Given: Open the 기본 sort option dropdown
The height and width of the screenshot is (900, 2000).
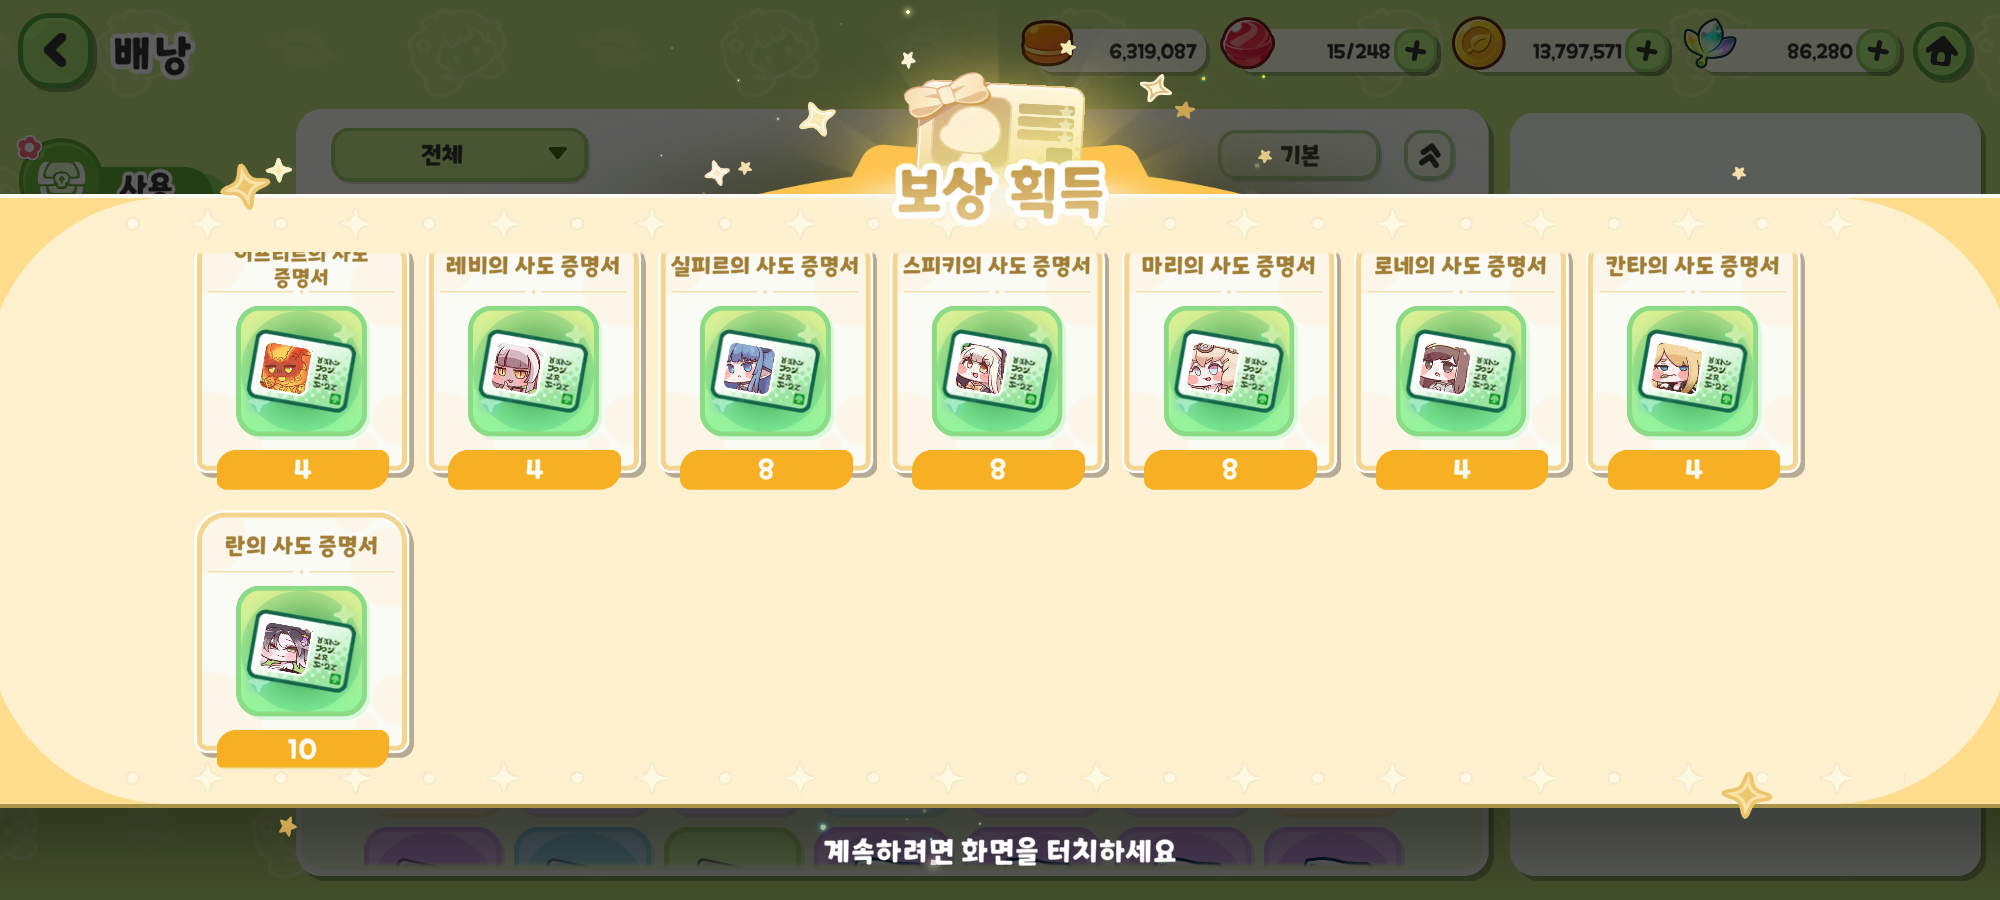Looking at the screenshot, I should click(1299, 156).
